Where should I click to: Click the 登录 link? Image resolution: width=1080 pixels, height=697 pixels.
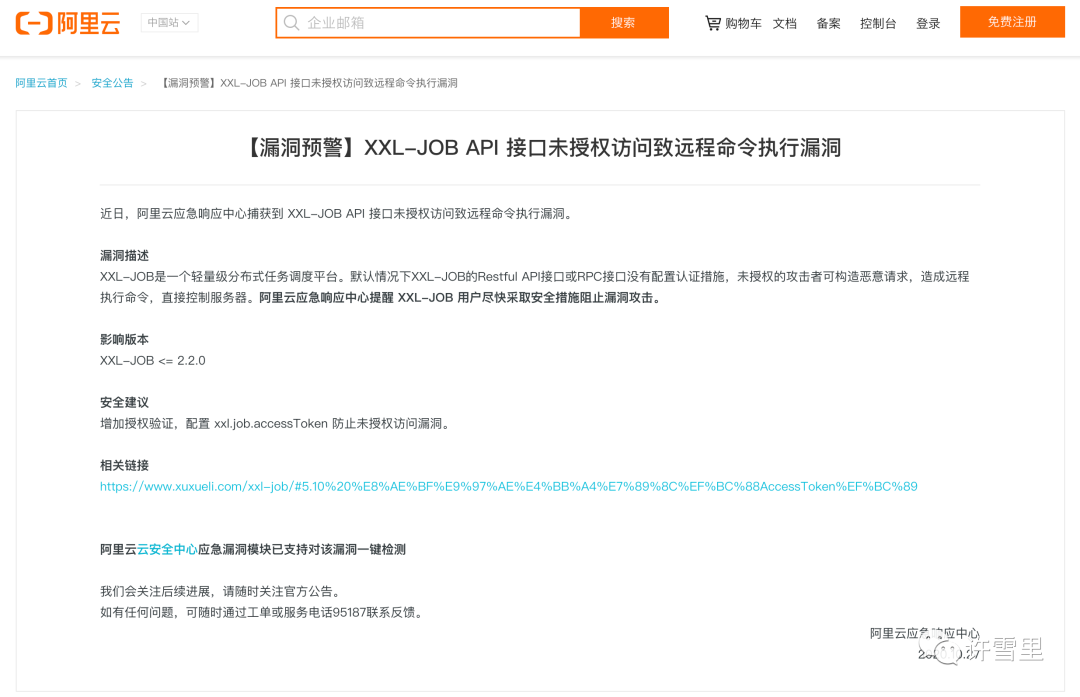[928, 23]
